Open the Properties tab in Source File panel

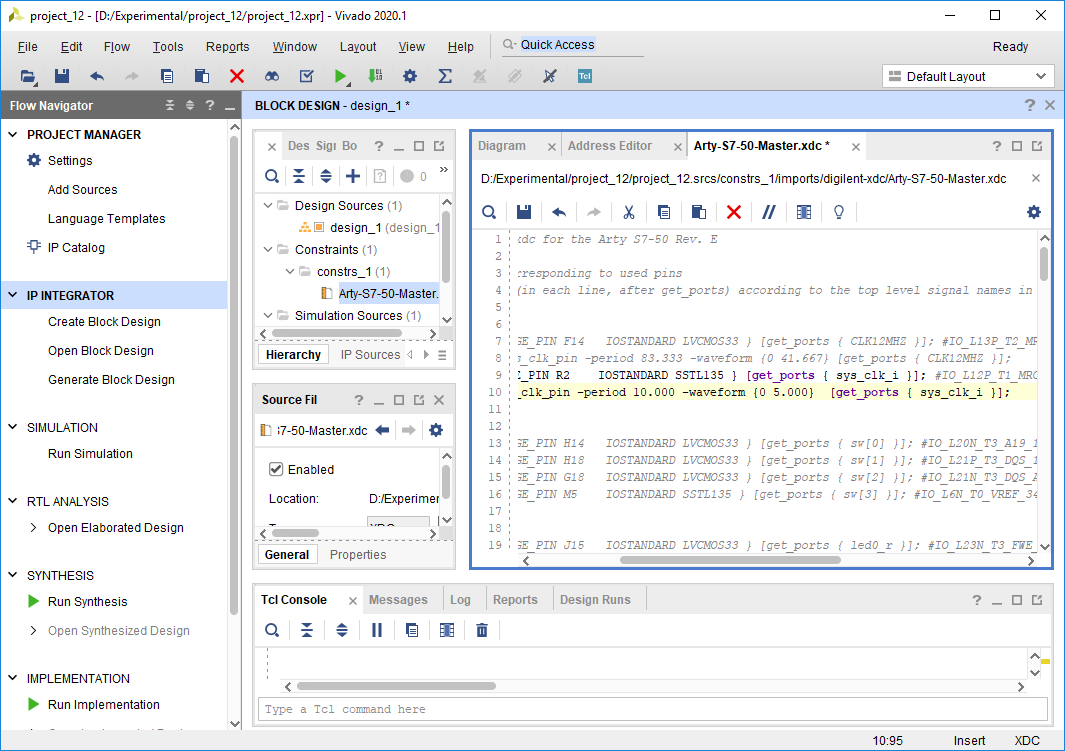tap(358, 555)
